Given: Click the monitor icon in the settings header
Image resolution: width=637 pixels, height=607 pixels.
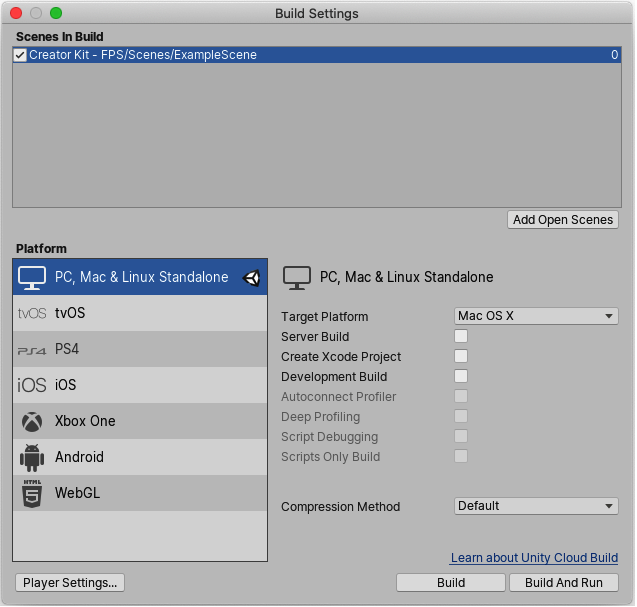Looking at the screenshot, I should click(297, 278).
